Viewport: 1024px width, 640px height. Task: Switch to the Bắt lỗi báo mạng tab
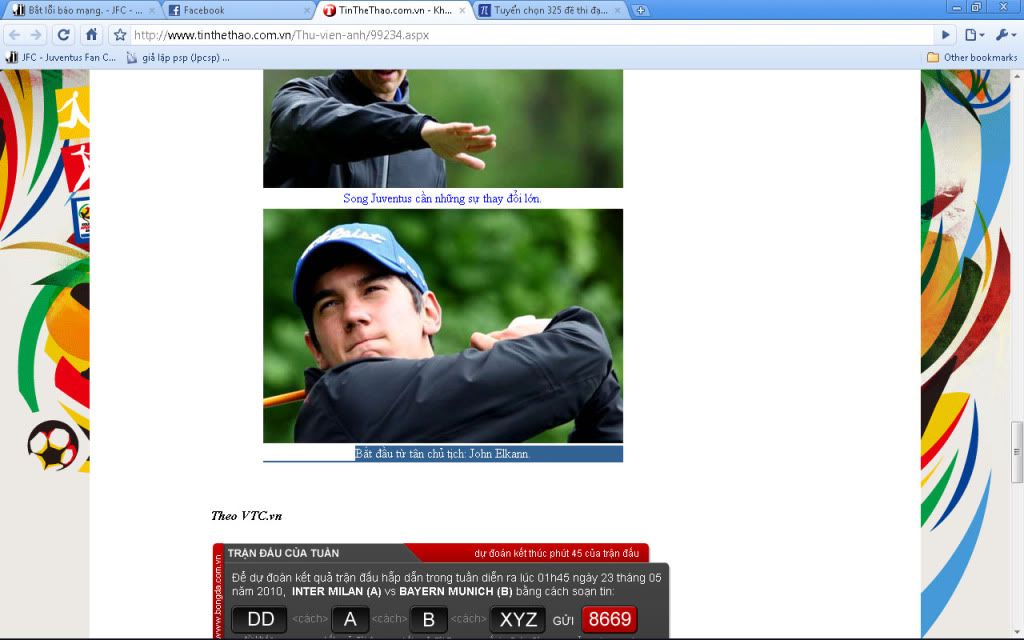(80, 10)
